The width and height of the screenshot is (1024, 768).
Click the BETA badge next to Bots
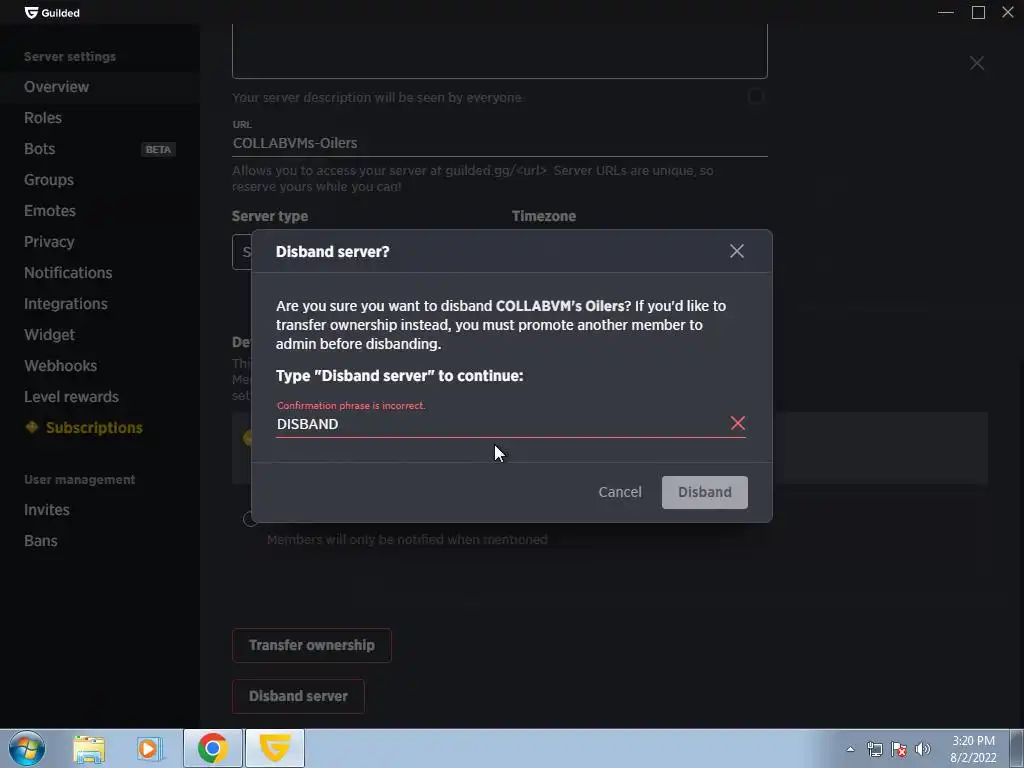(x=158, y=150)
